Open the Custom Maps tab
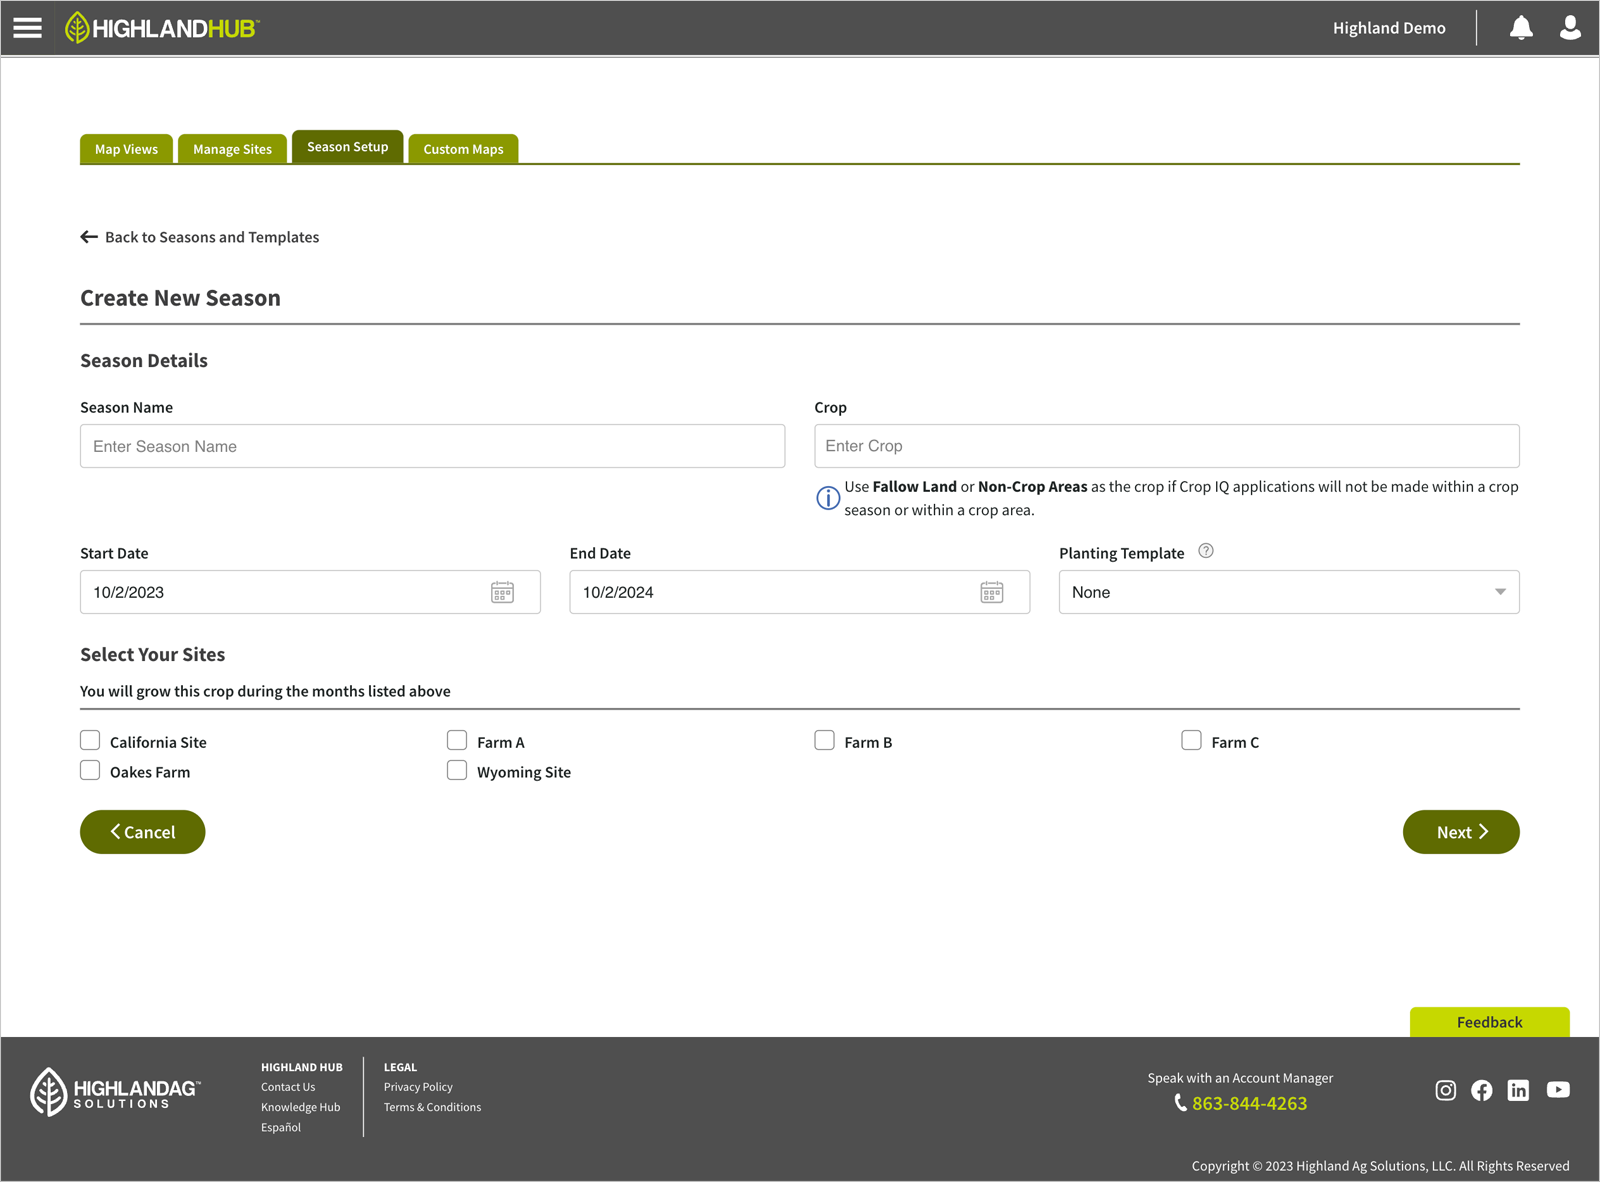This screenshot has height=1184, width=1600. [x=463, y=149]
